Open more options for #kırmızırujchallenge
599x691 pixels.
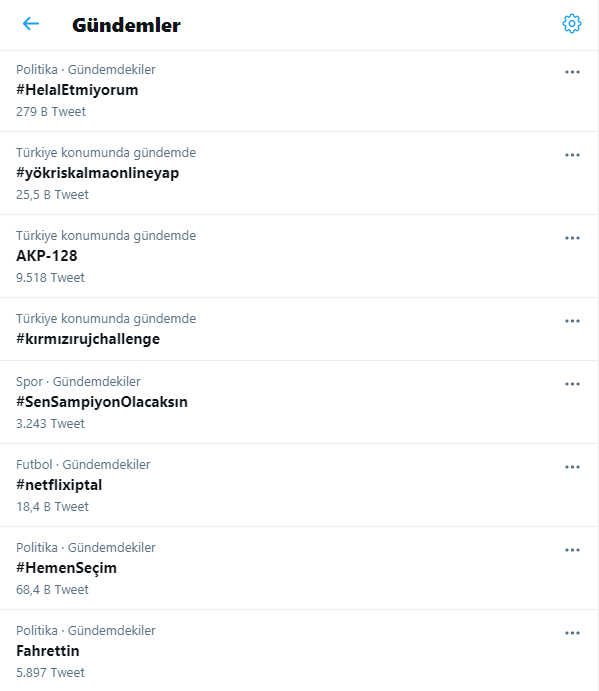coord(572,321)
